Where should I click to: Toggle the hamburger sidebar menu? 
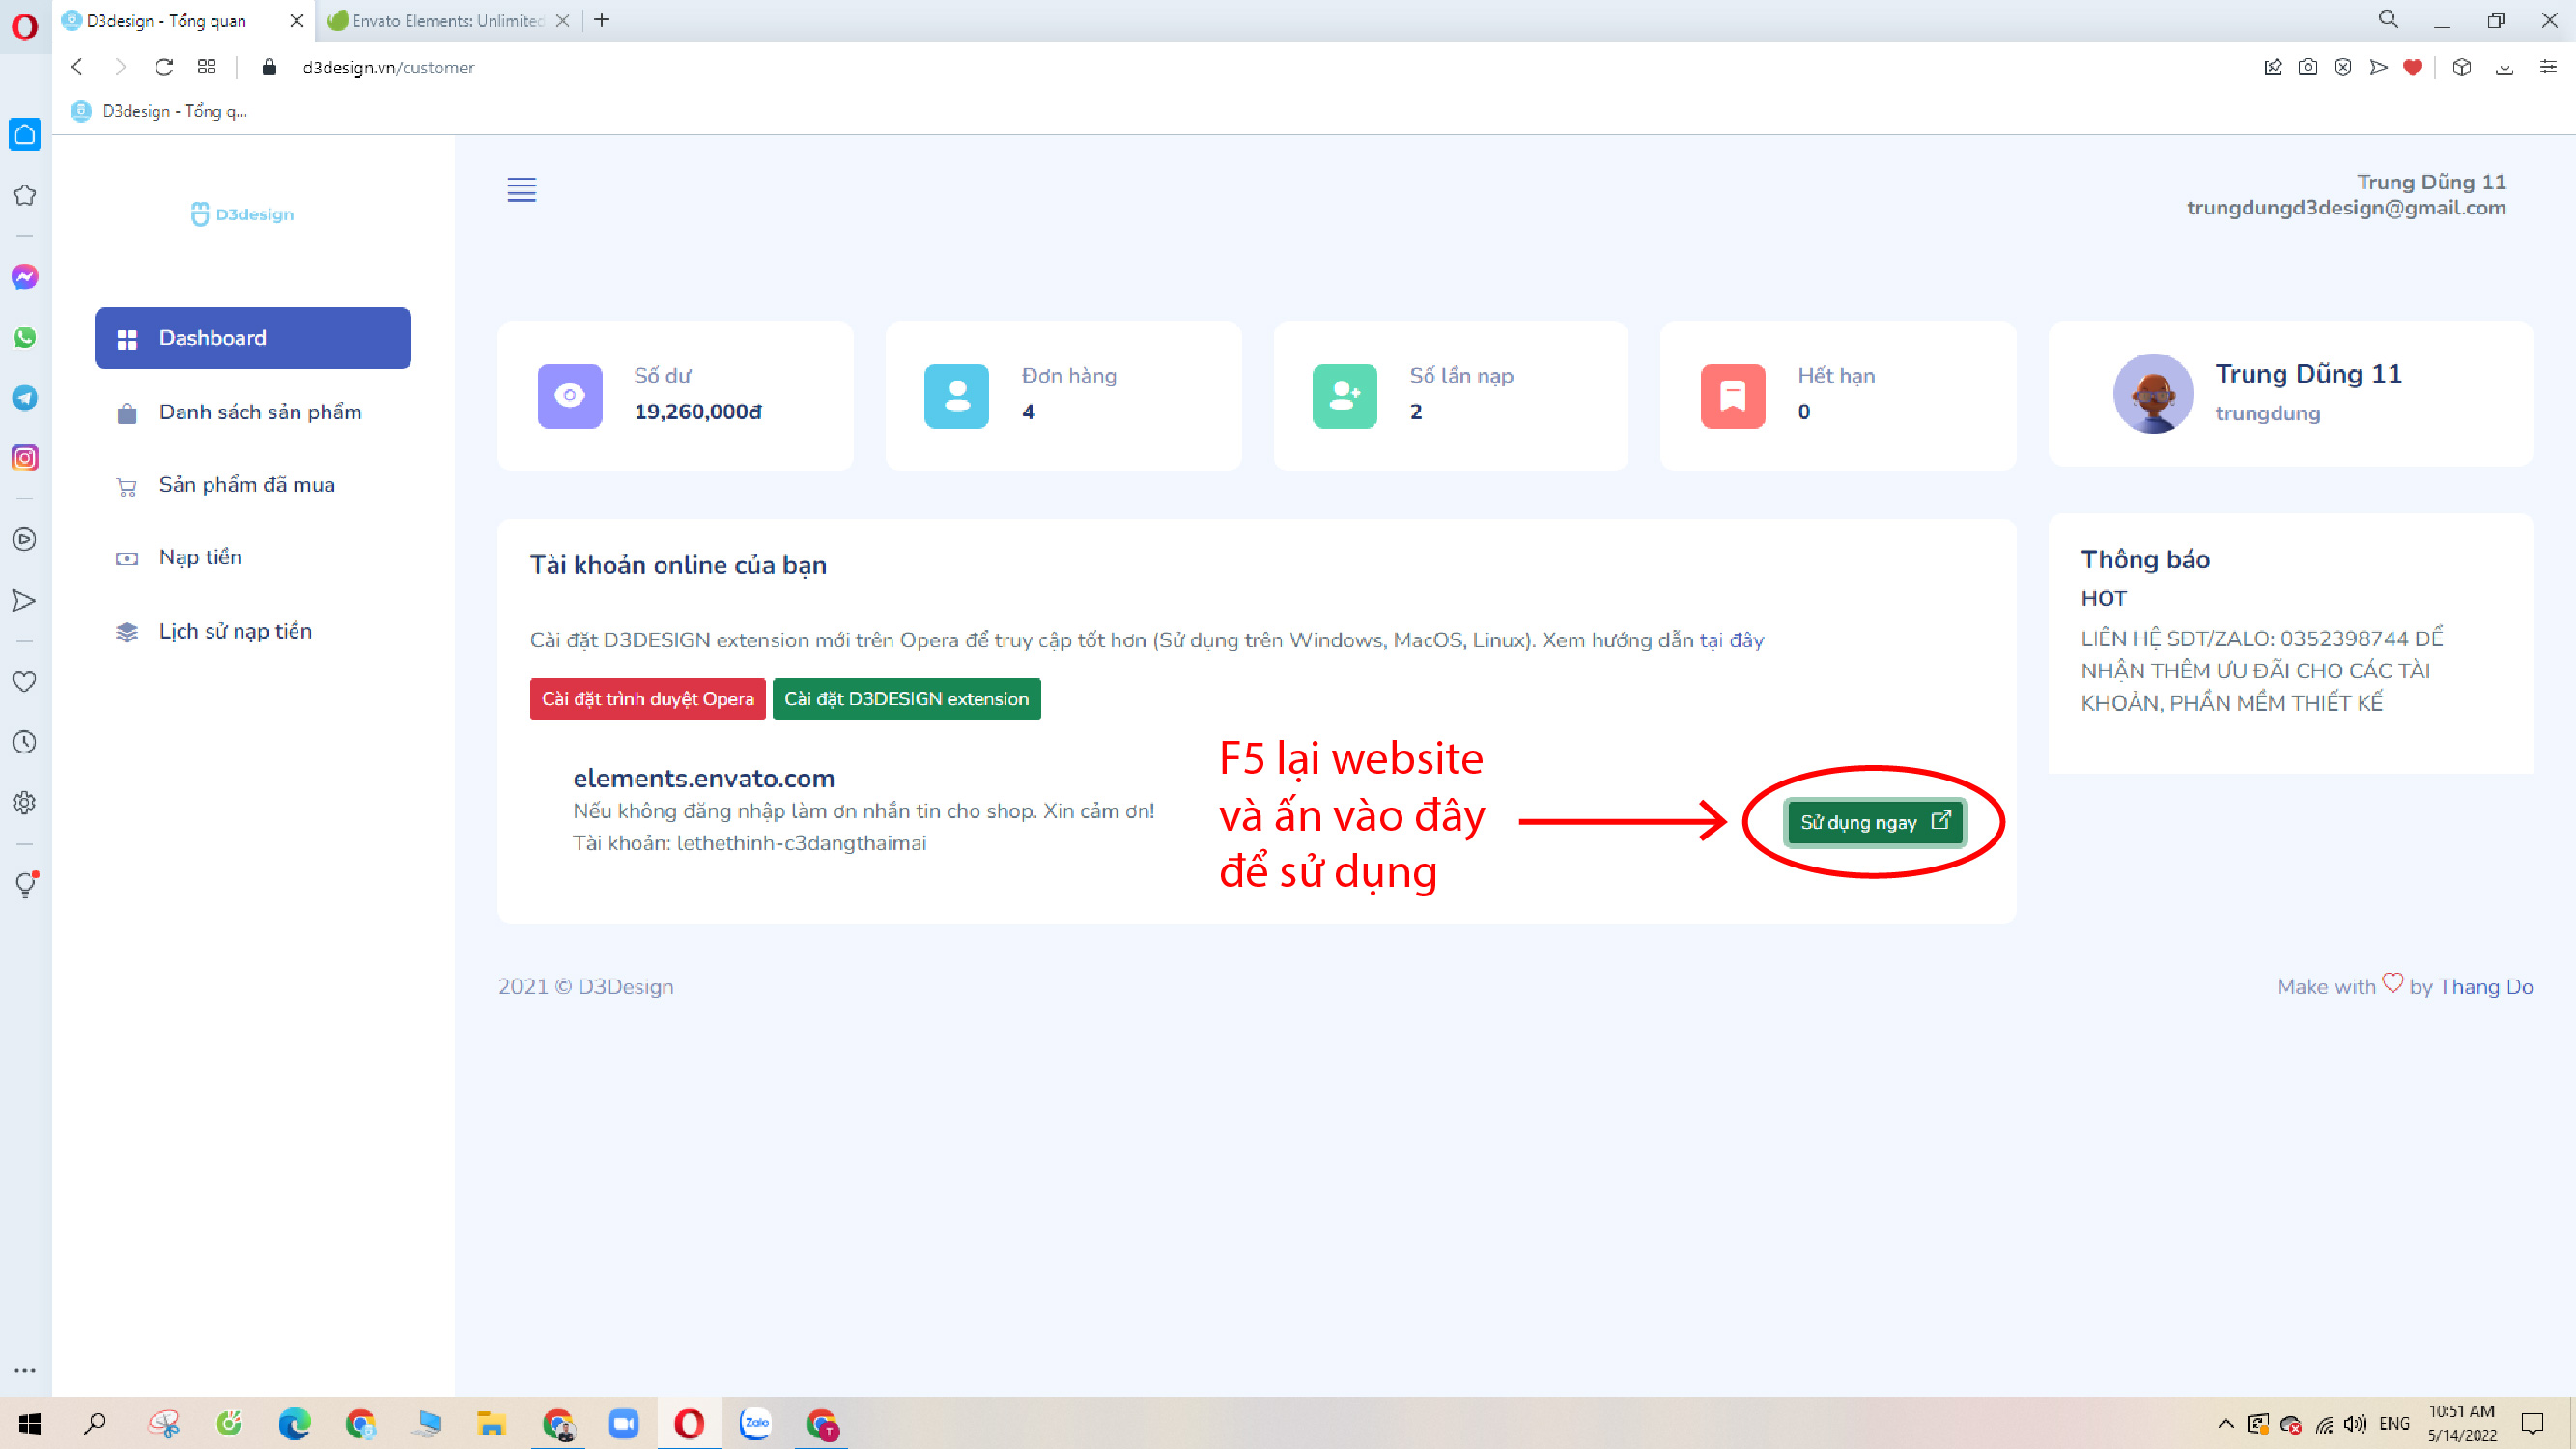[x=521, y=189]
